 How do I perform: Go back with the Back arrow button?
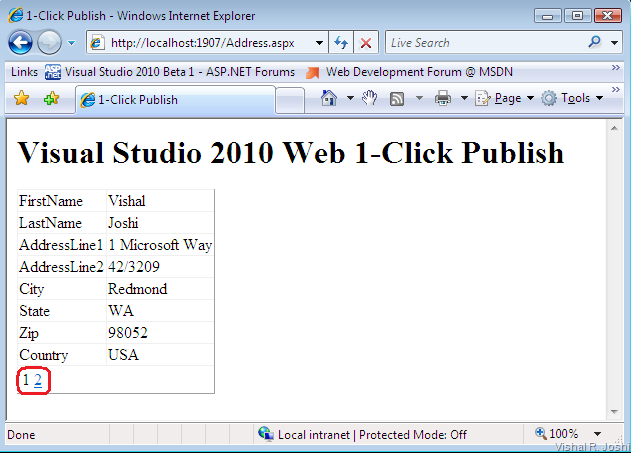[20, 42]
